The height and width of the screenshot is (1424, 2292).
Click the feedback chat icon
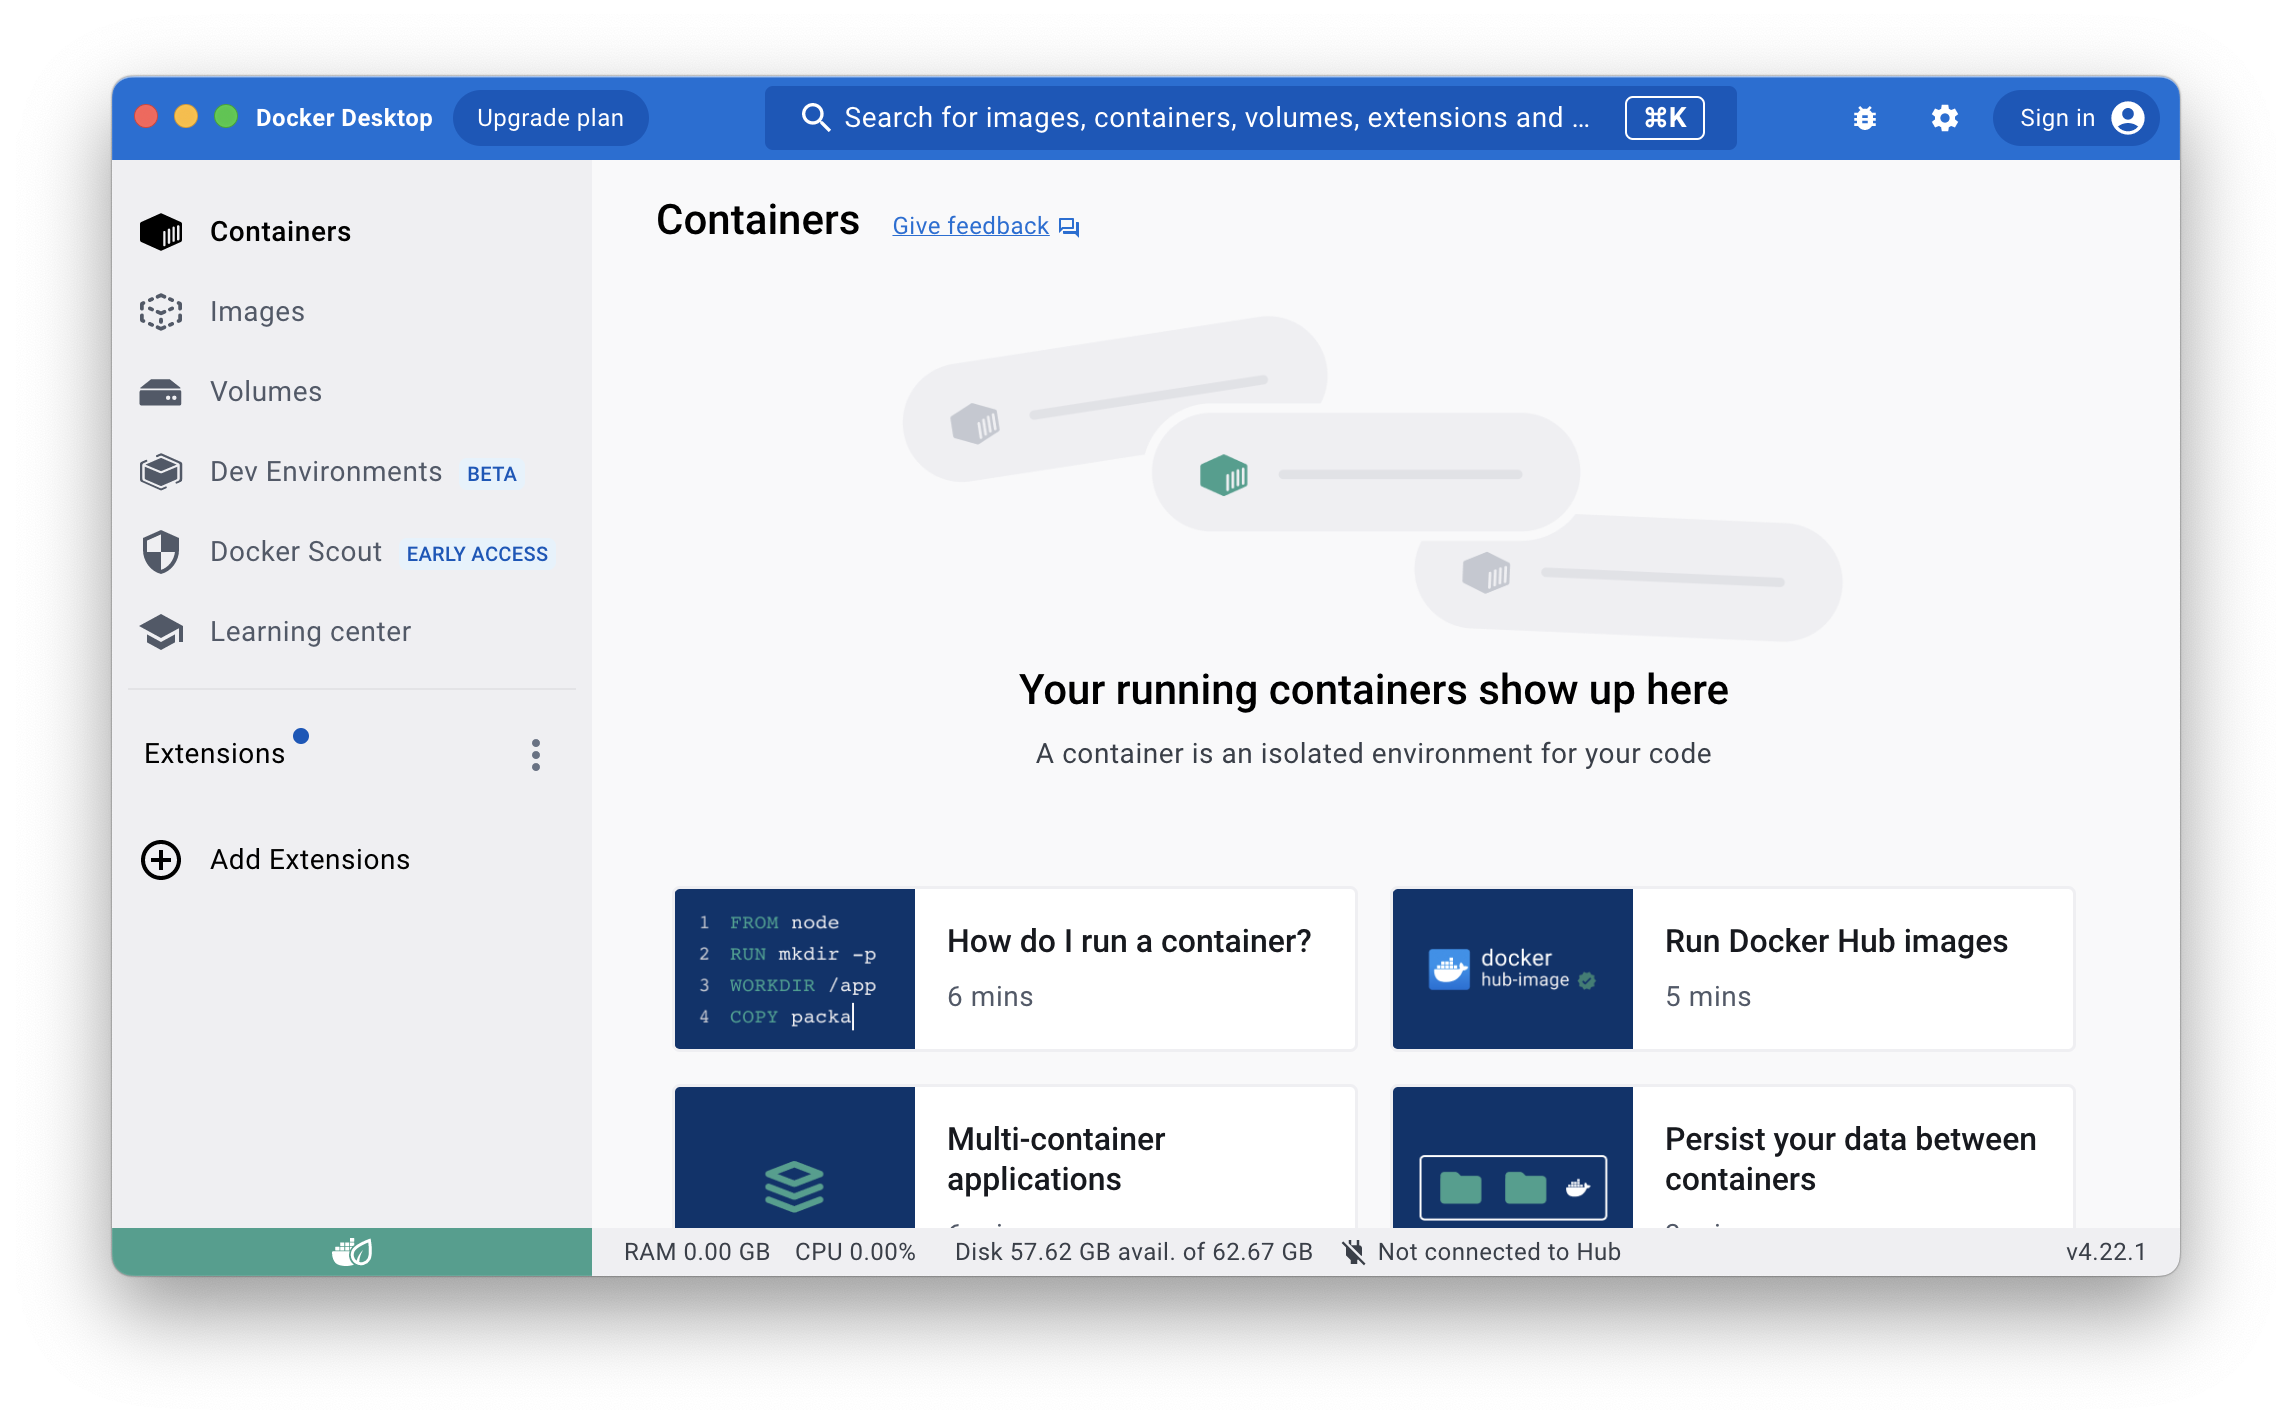(1069, 227)
